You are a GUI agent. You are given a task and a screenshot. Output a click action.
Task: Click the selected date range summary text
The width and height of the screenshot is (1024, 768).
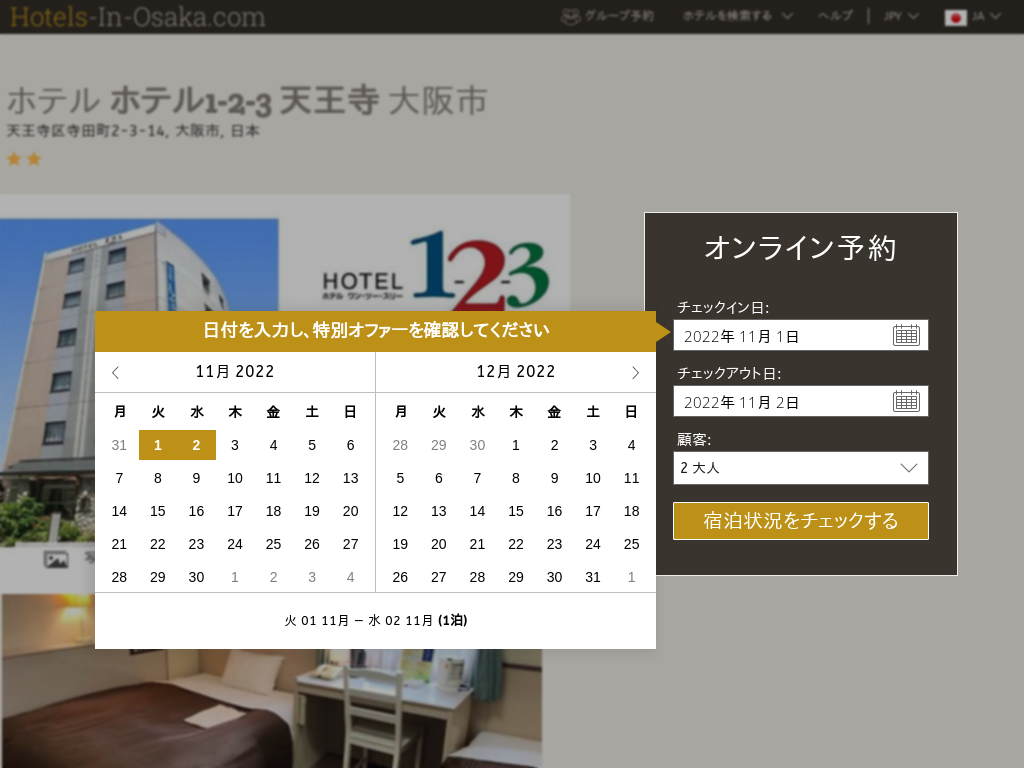coord(376,620)
